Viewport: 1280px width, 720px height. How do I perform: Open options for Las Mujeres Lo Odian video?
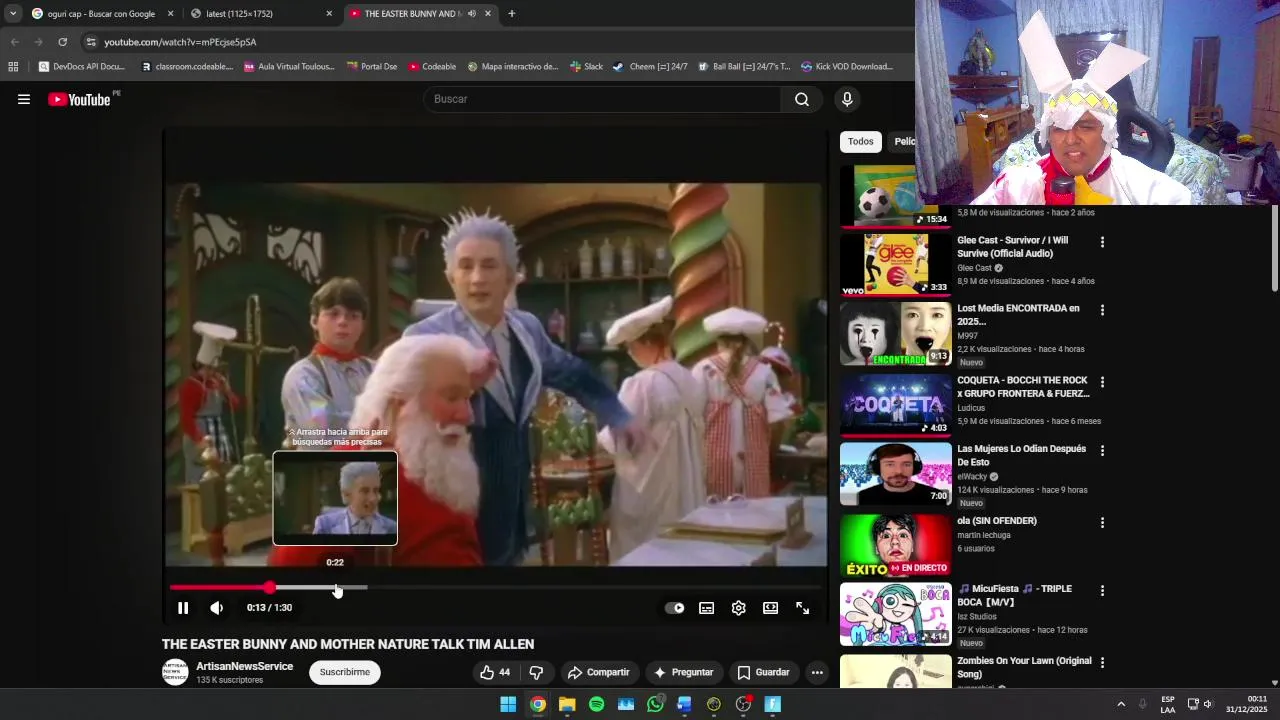pyautogui.click(x=1103, y=451)
